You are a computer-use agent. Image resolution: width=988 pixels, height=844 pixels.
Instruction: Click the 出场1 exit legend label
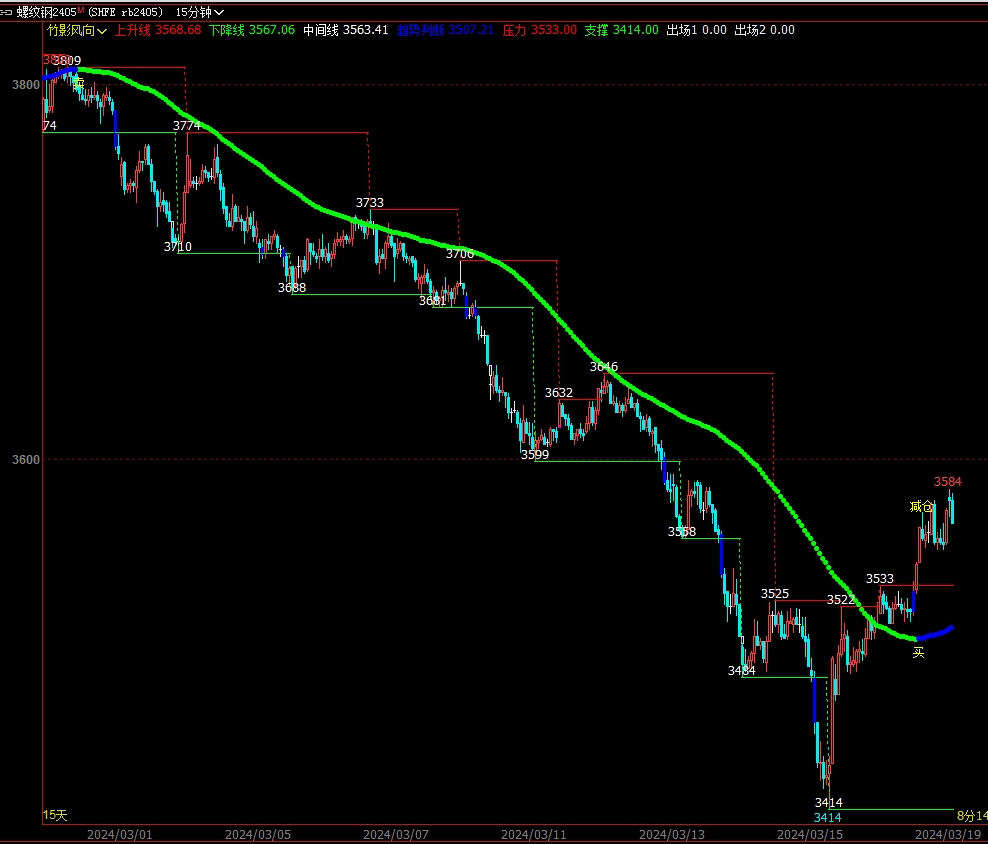(682, 30)
